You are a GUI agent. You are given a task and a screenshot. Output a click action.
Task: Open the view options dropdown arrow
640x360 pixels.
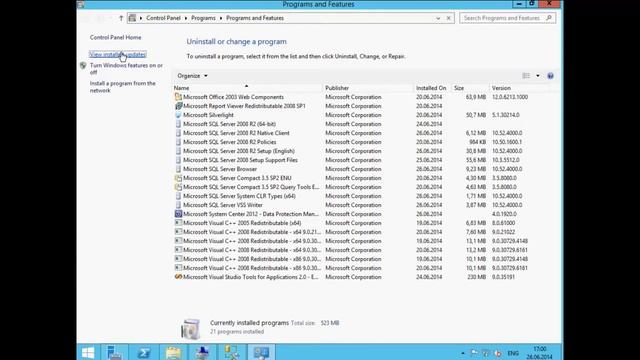tap(538, 76)
